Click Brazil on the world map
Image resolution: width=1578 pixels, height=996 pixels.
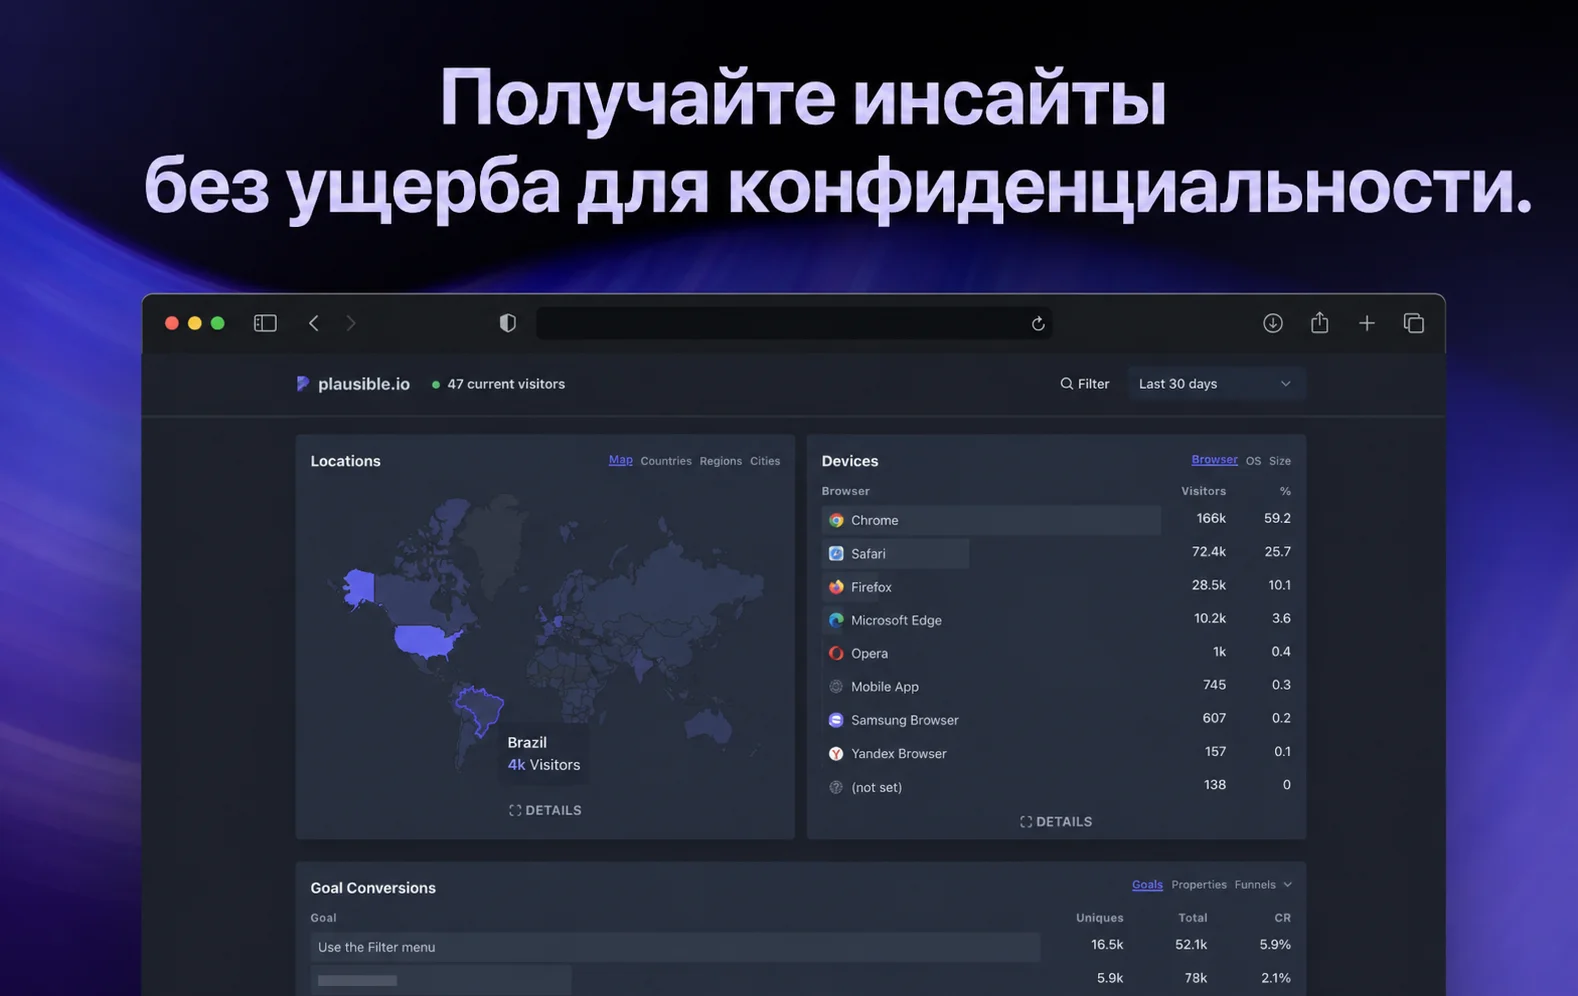point(479,708)
